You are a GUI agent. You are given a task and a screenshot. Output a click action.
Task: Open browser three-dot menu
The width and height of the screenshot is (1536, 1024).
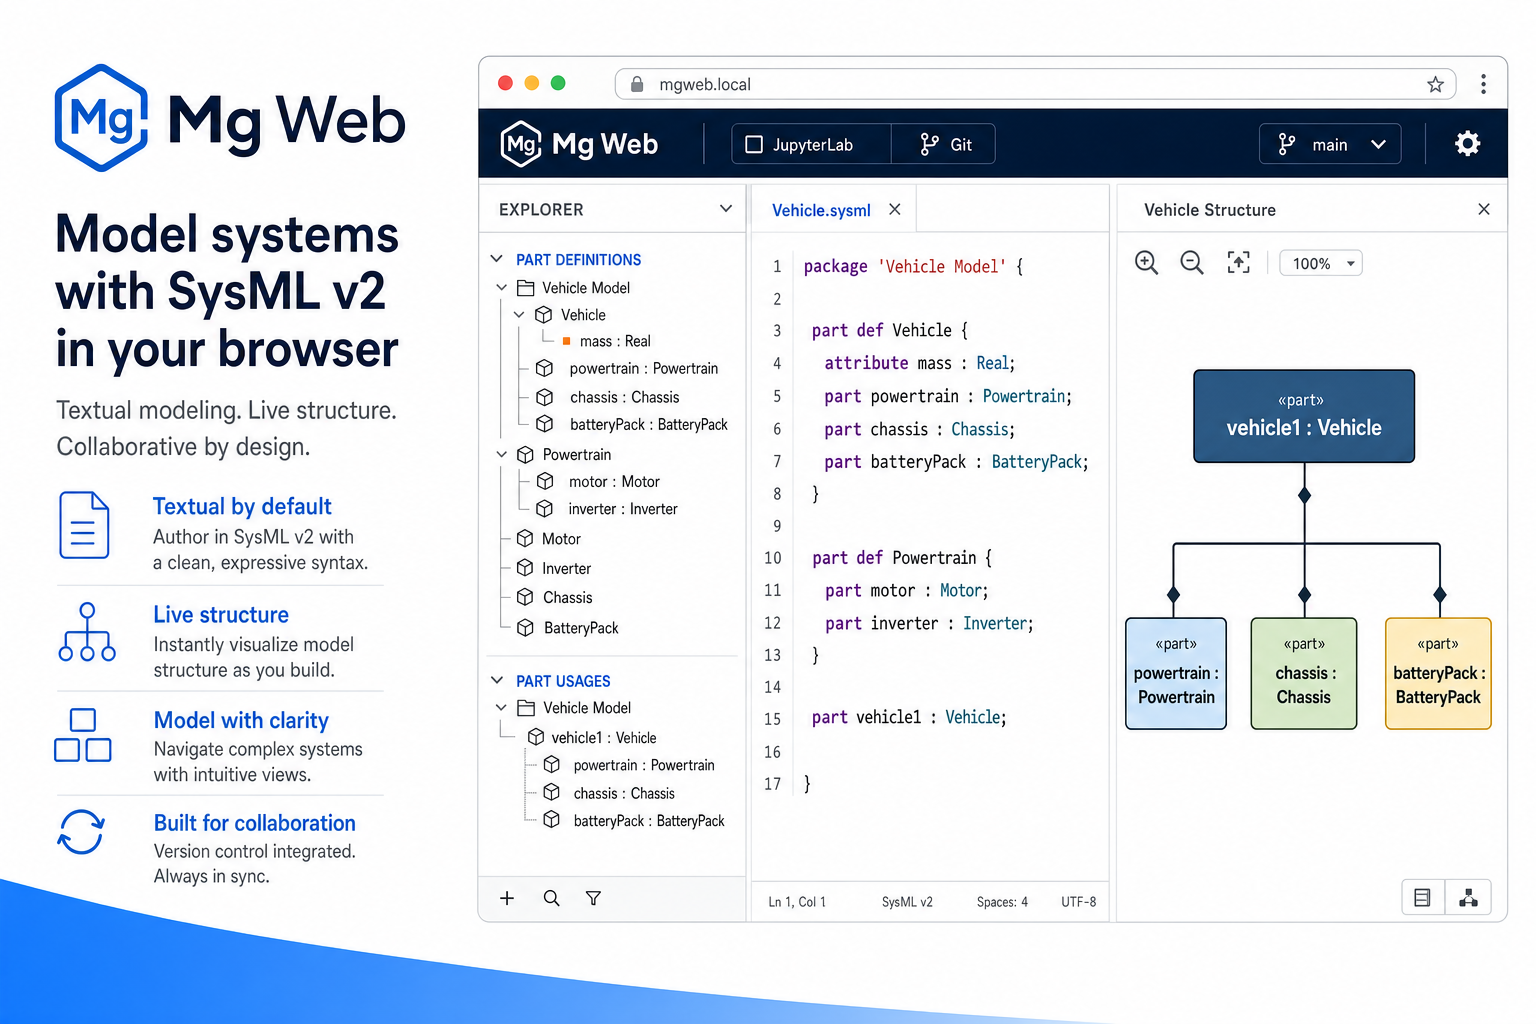[x=1484, y=84]
